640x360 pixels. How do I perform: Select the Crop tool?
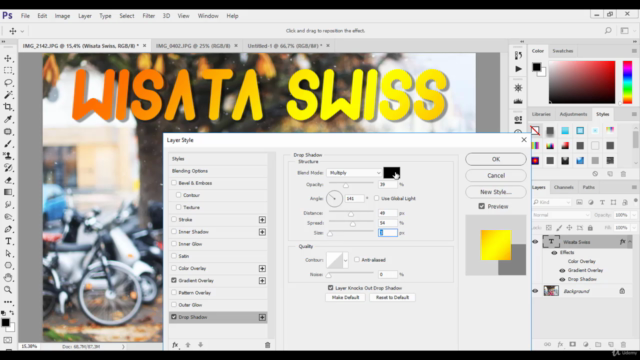pos(8,107)
